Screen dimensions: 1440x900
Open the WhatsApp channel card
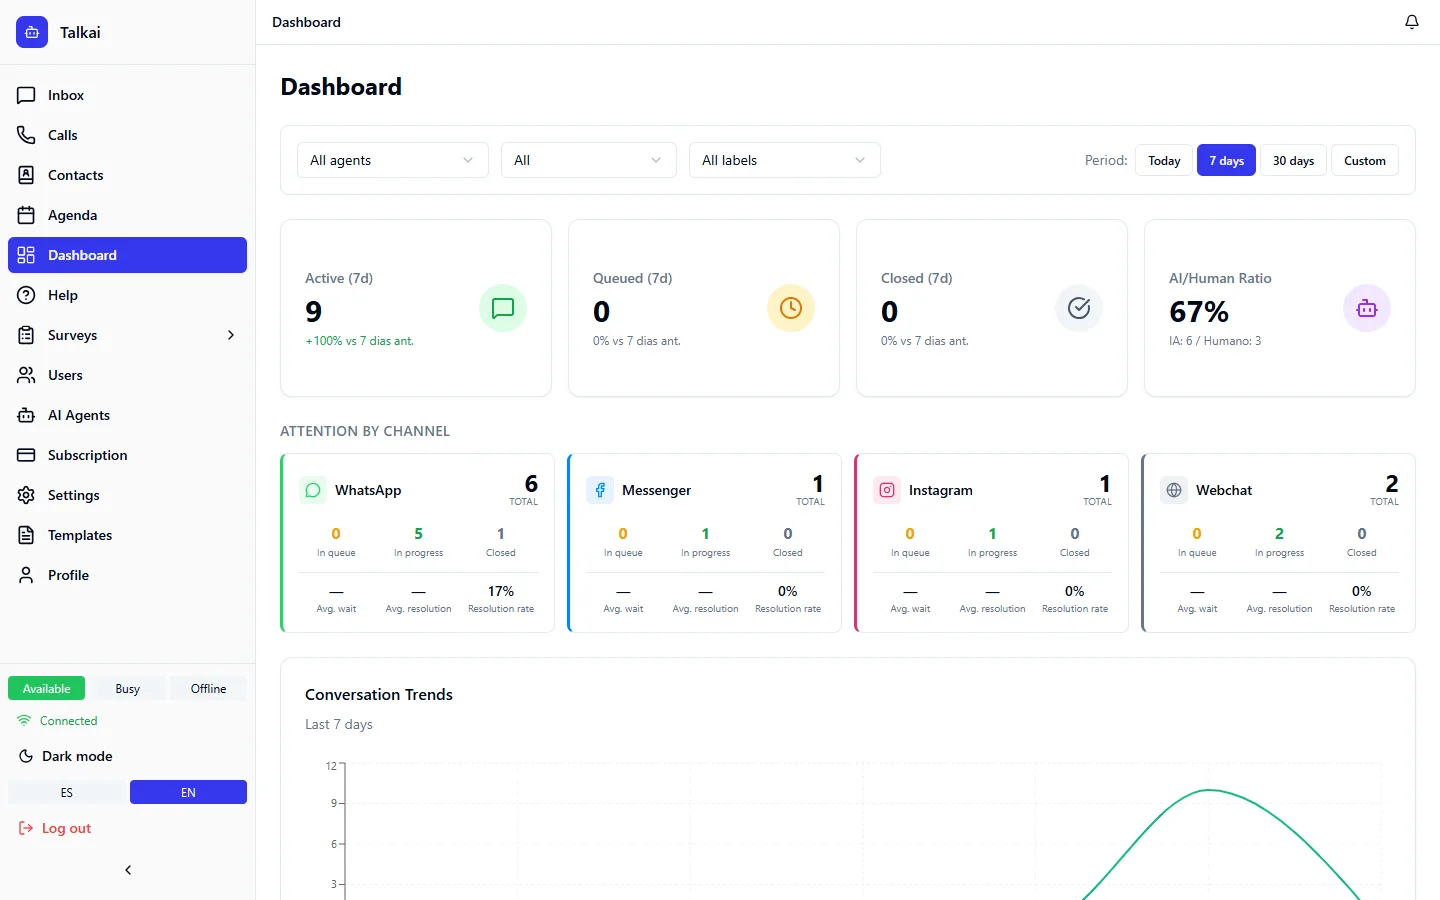(417, 543)
